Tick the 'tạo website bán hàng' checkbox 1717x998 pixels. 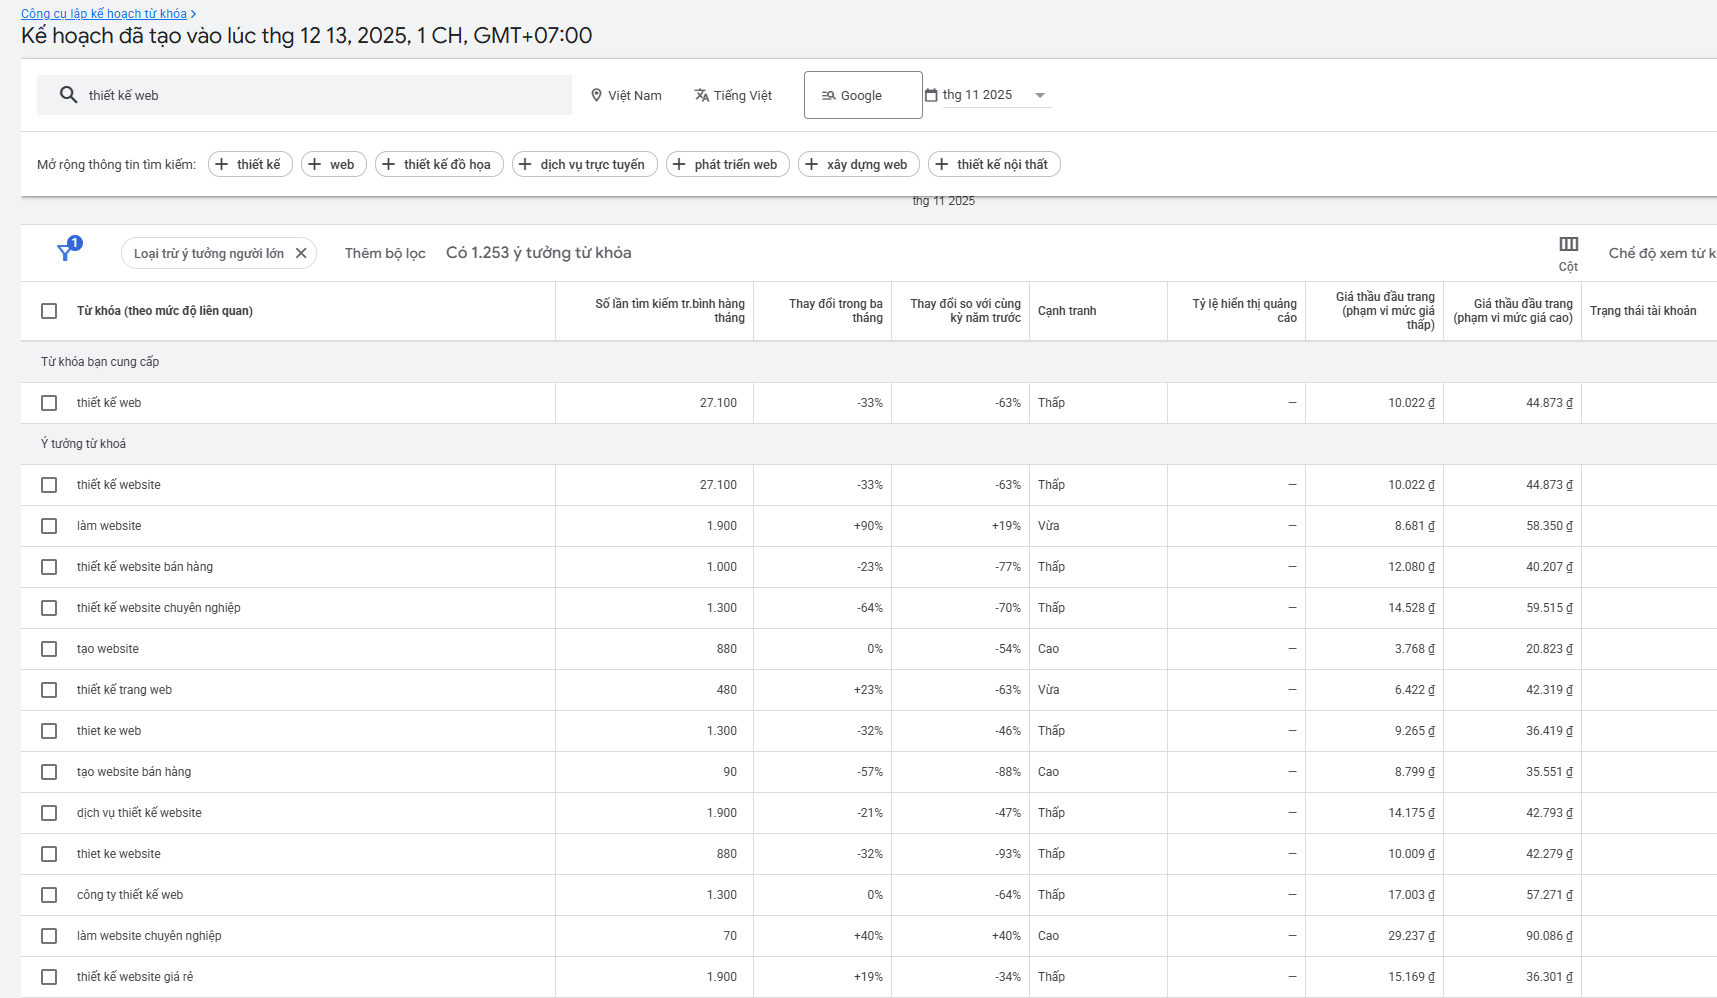[x=48, y=771]
